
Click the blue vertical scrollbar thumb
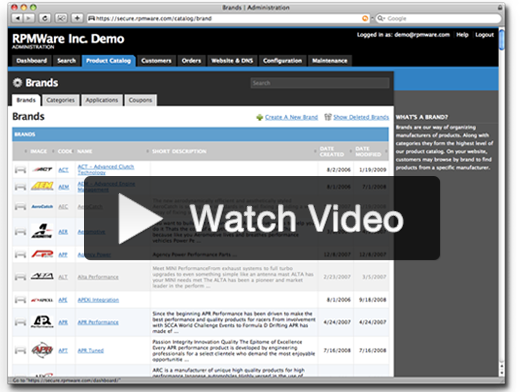pos(502,39)
